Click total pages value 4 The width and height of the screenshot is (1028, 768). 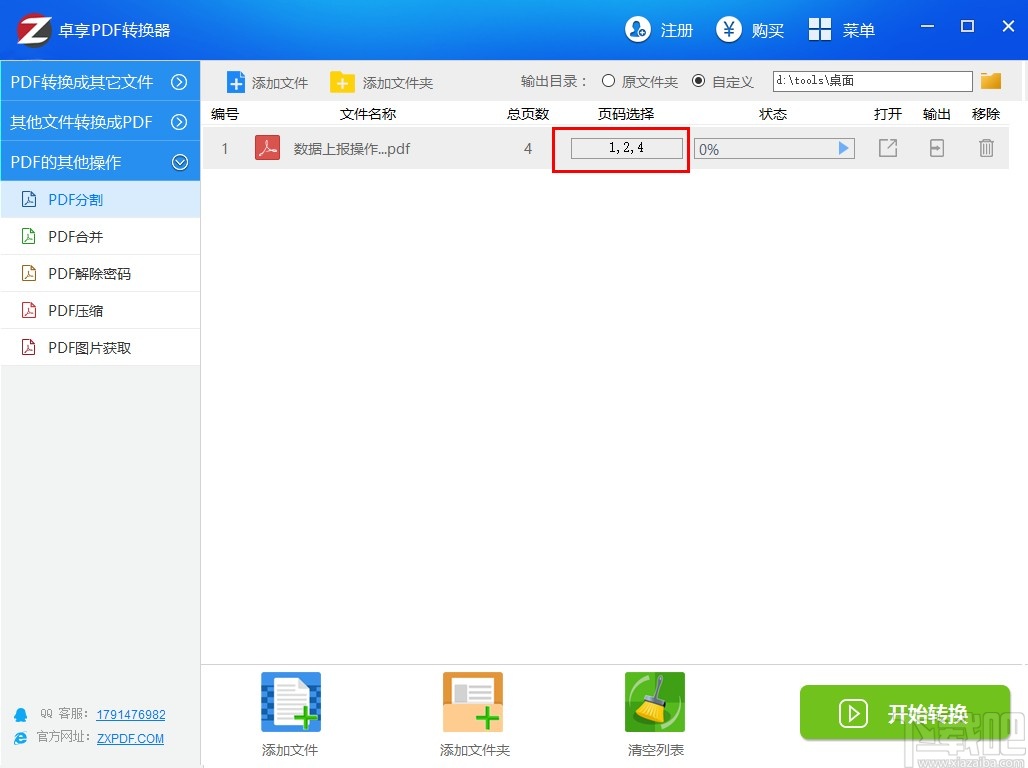(528, 149)
